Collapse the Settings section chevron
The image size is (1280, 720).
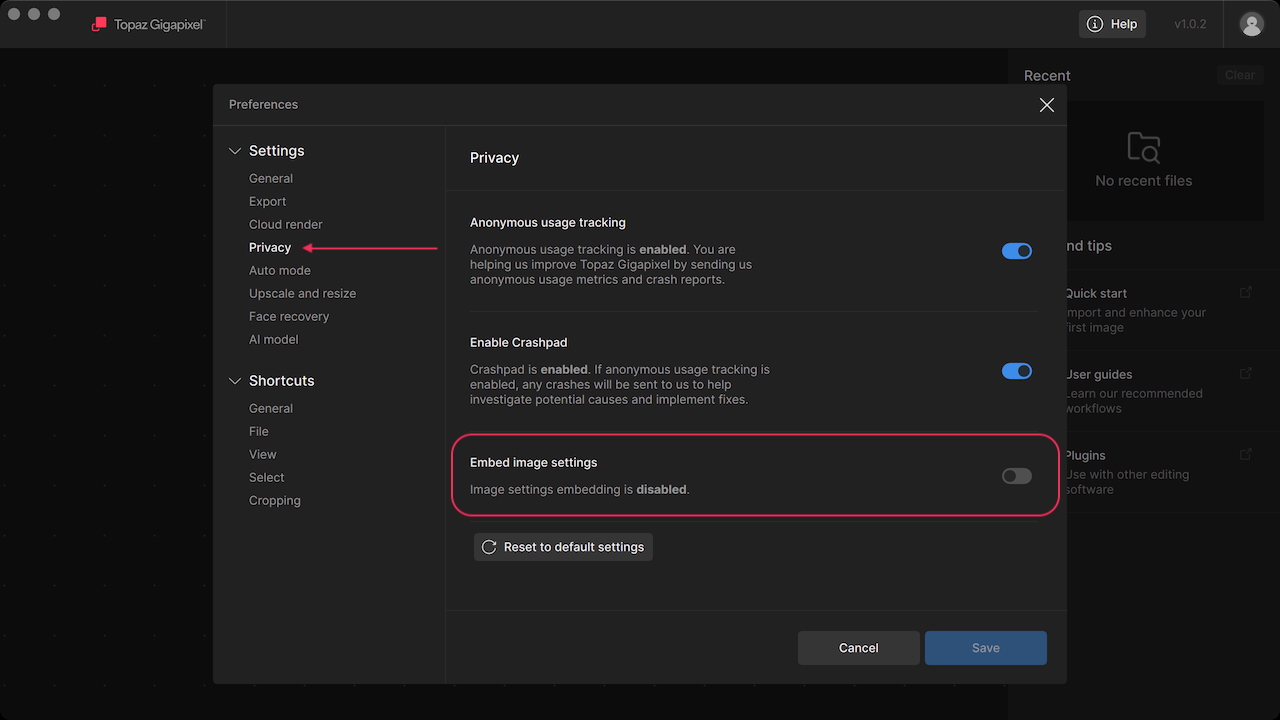235,151
